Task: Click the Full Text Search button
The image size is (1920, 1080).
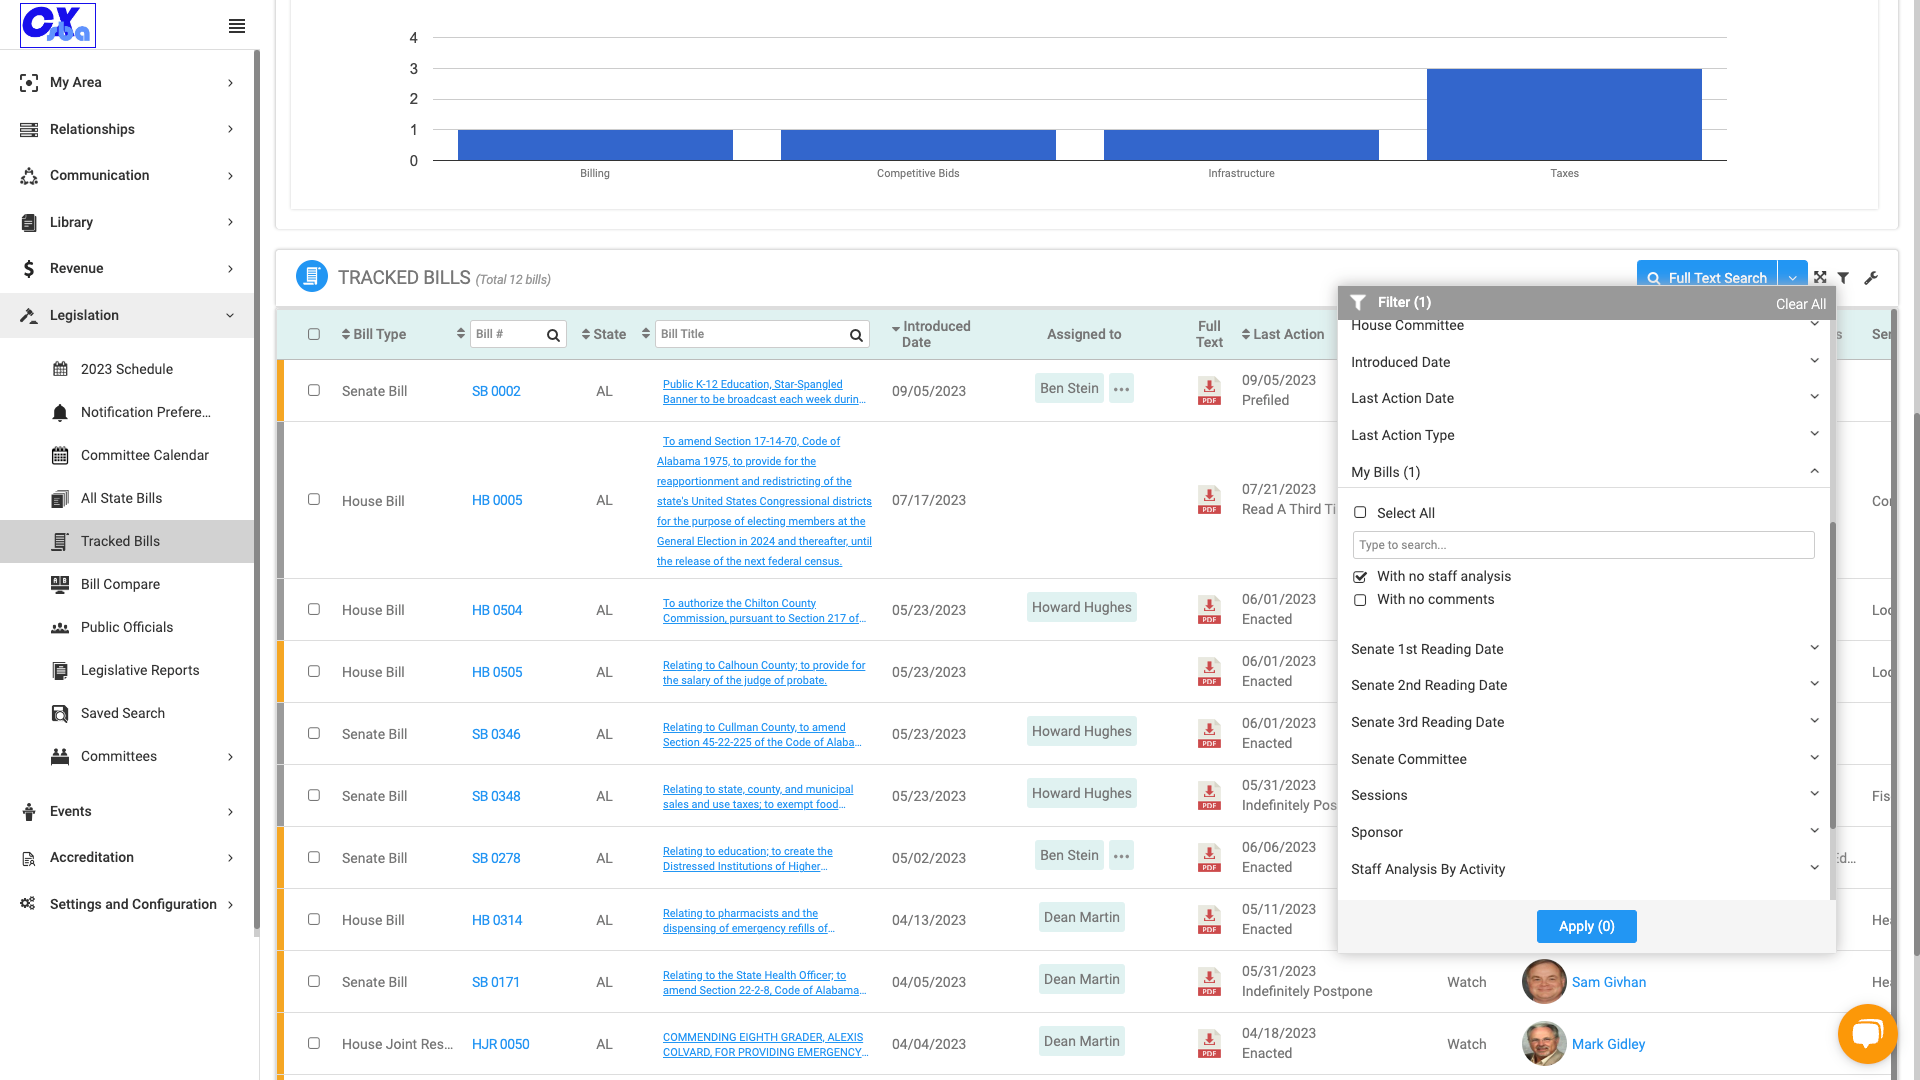Action: point(1707,277)
